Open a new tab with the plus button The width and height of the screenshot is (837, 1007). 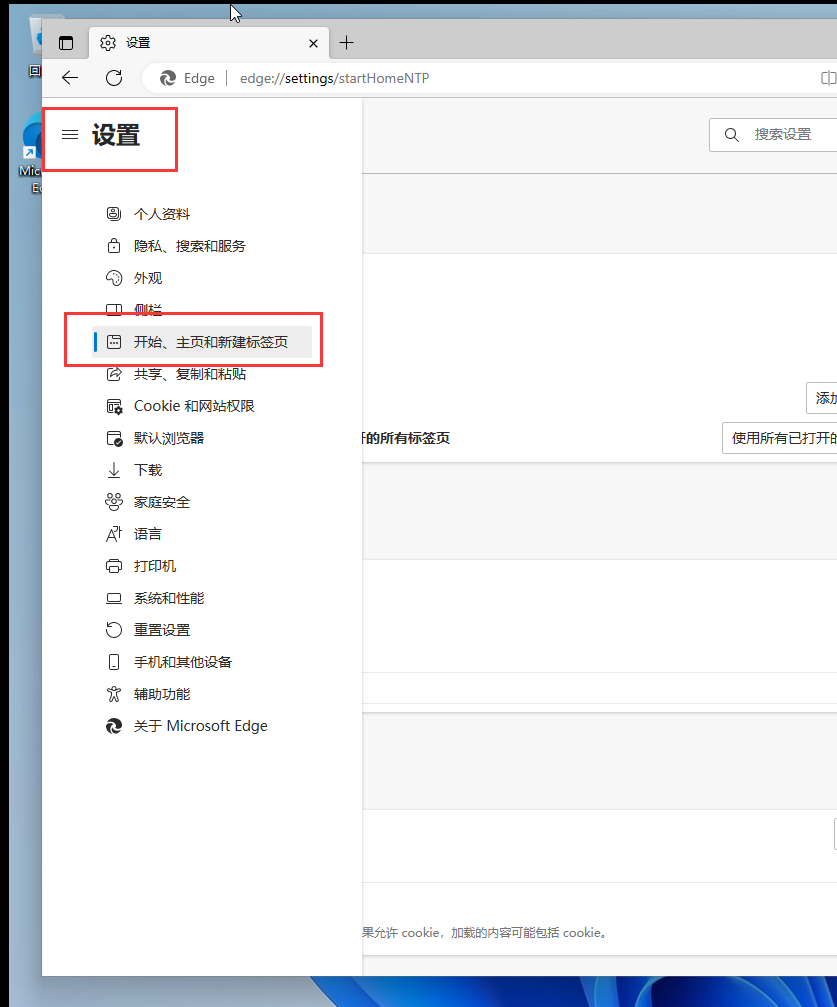[x=346, y=42]
